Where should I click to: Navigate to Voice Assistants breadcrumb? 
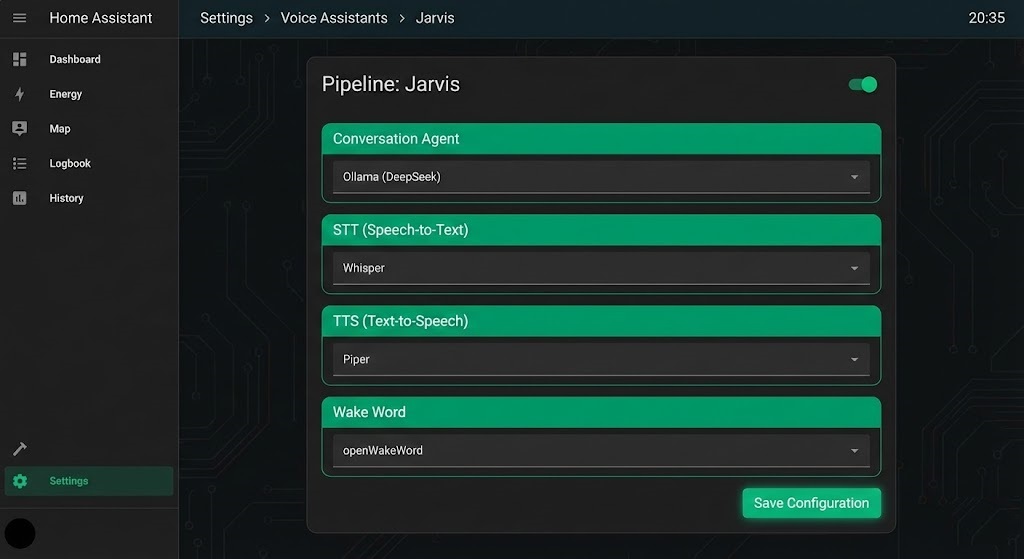point(334,18)
